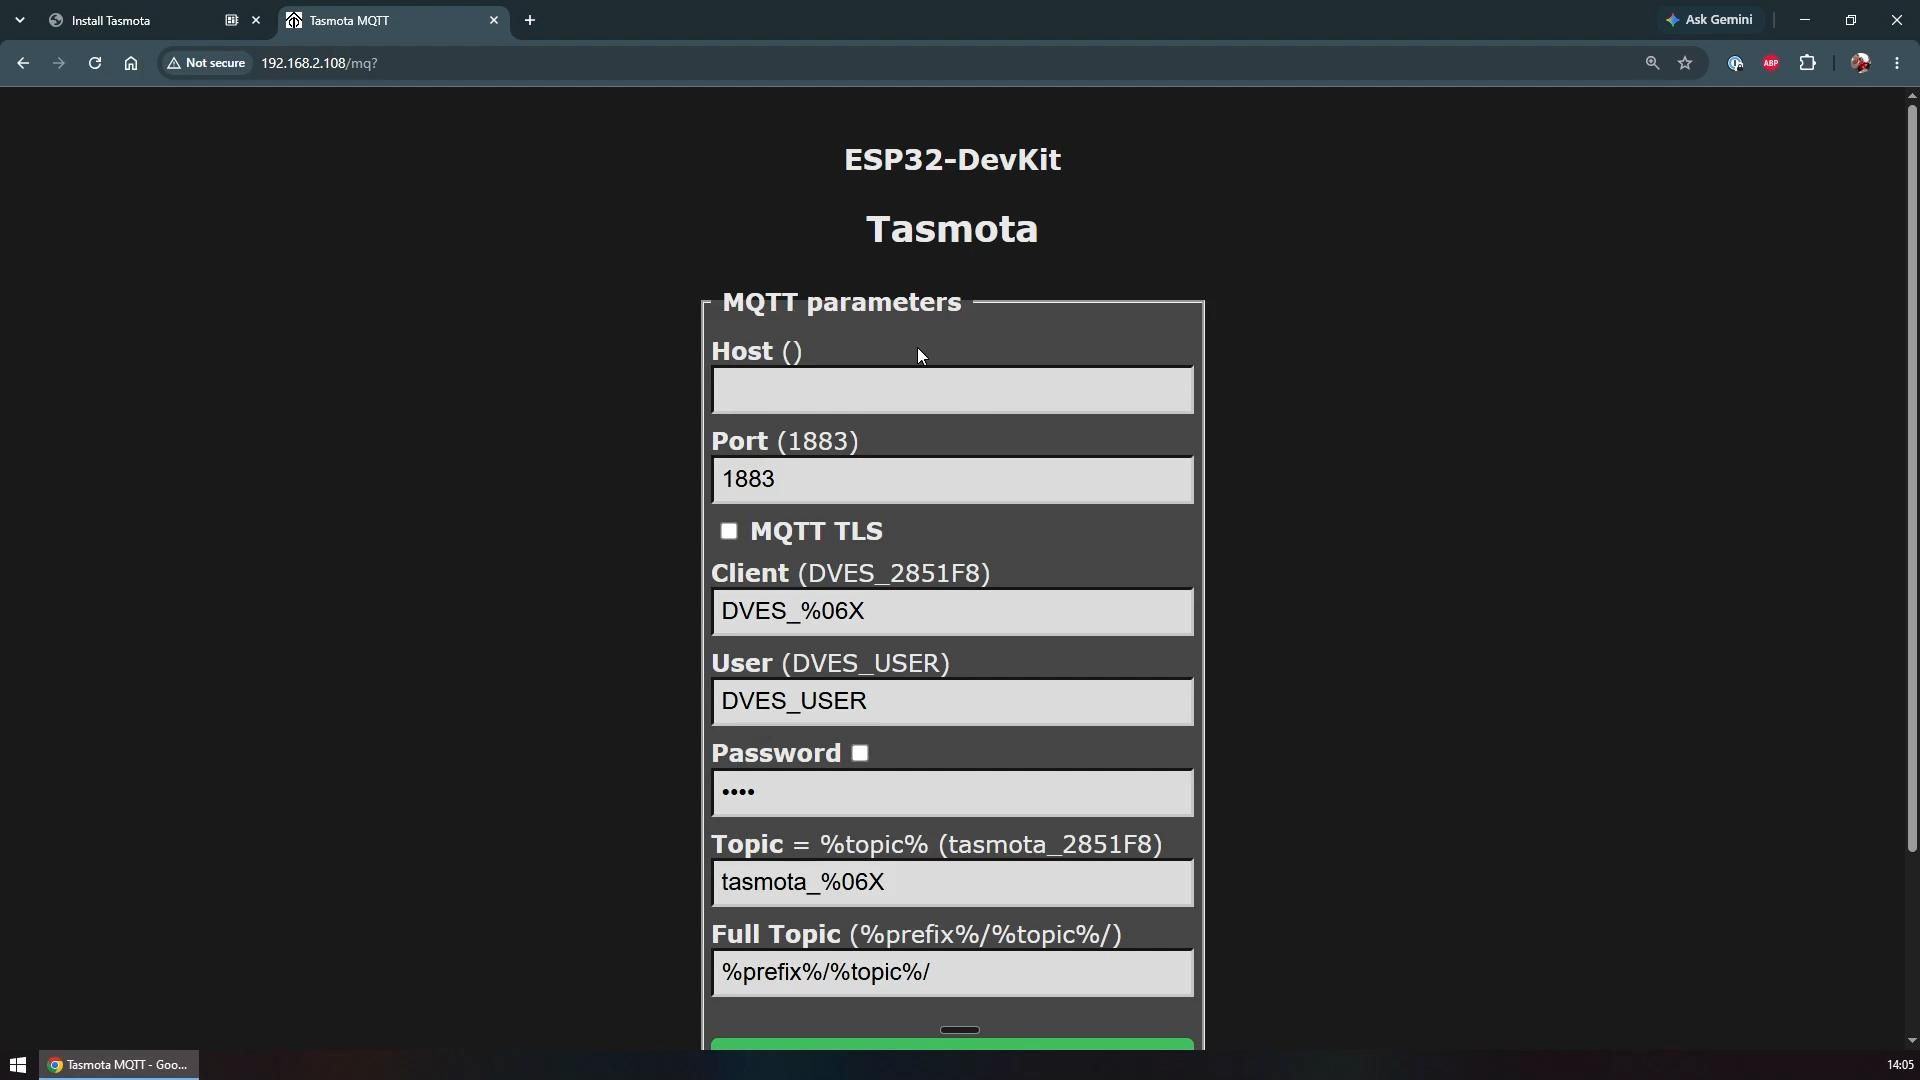Open the Chrome profile avatar
The image size is (1920, 1080).
click(x=1861, y=63)
